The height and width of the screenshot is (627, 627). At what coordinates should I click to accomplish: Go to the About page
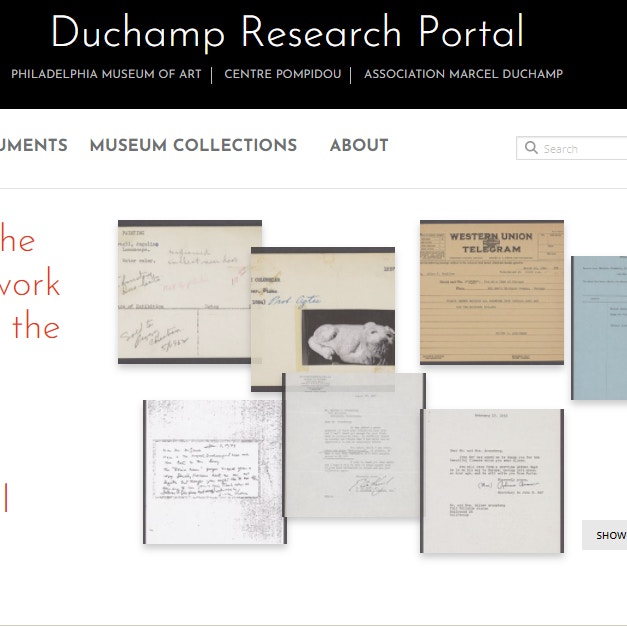click(x=358, y=145)
